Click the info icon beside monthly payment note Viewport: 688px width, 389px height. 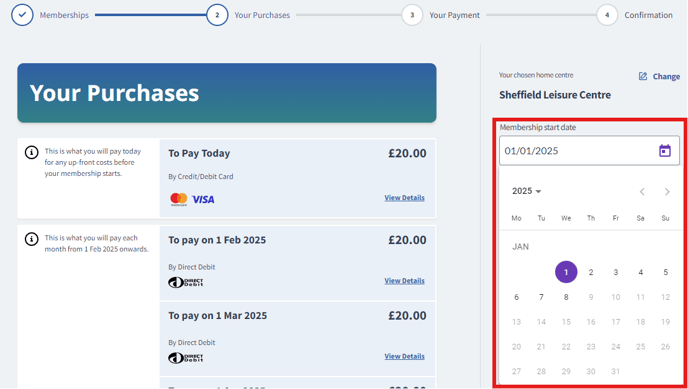click(31, 239)
